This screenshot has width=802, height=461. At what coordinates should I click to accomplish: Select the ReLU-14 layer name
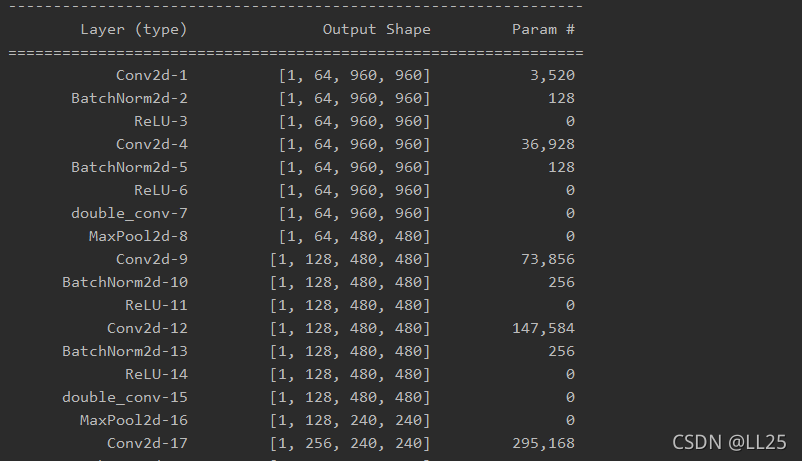[156, 375]
